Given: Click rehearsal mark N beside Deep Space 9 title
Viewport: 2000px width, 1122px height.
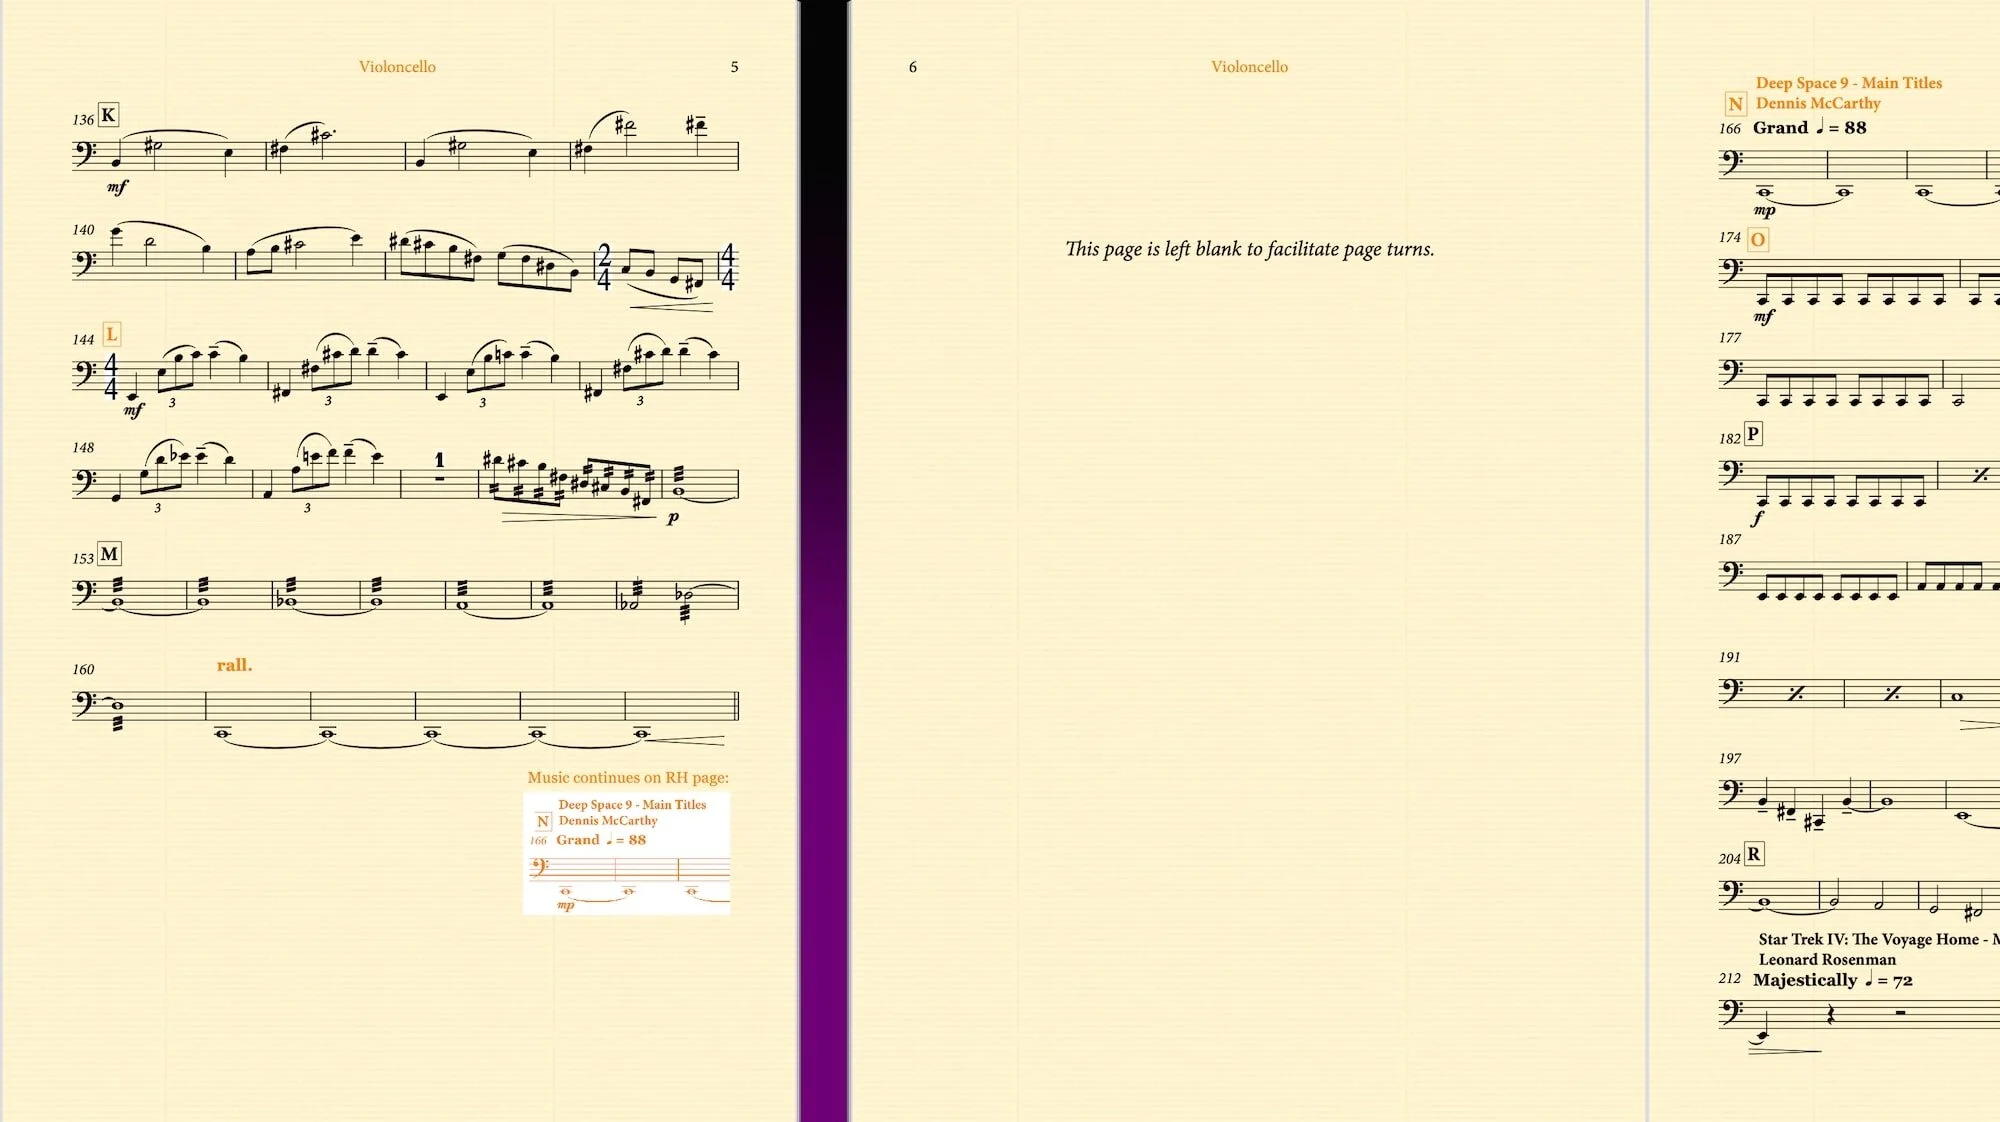Looking at the screenshot, I should point(1735,104).
